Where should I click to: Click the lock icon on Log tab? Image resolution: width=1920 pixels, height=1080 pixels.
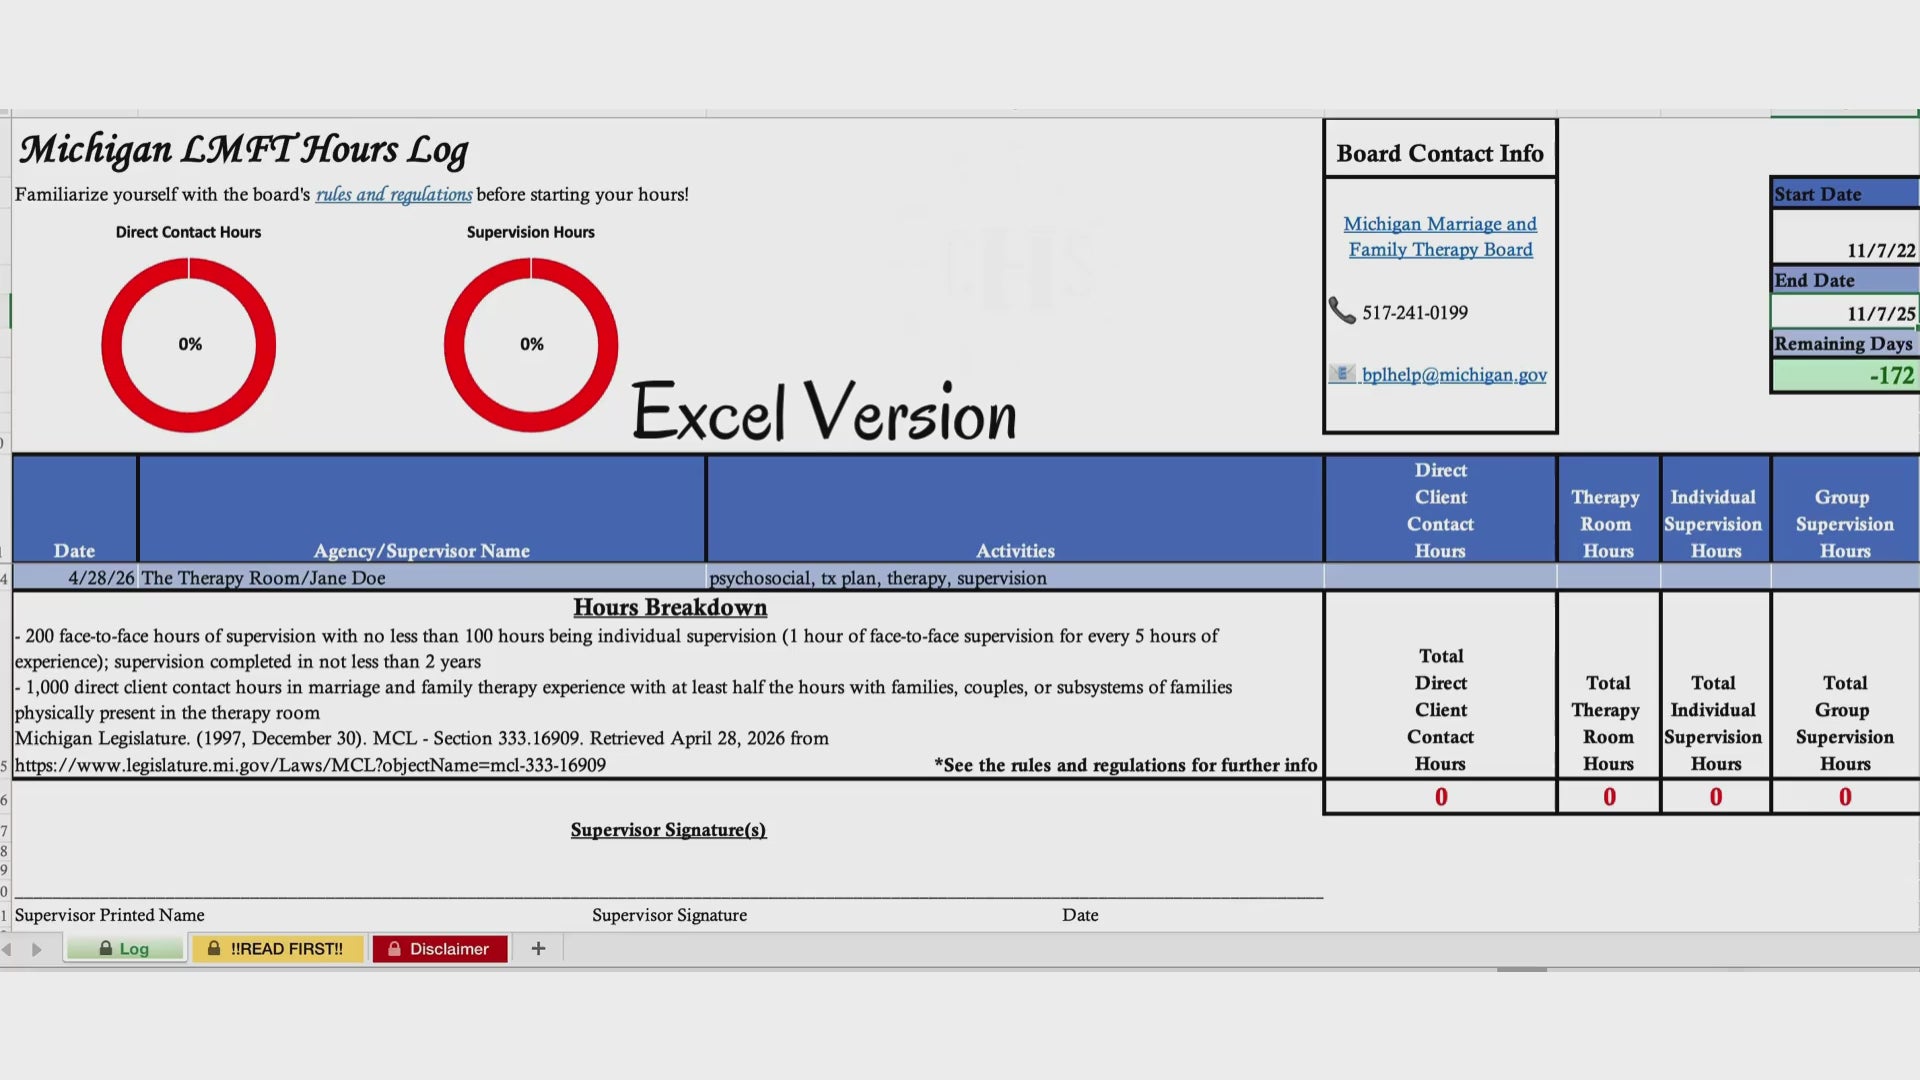tap(105, 948)
